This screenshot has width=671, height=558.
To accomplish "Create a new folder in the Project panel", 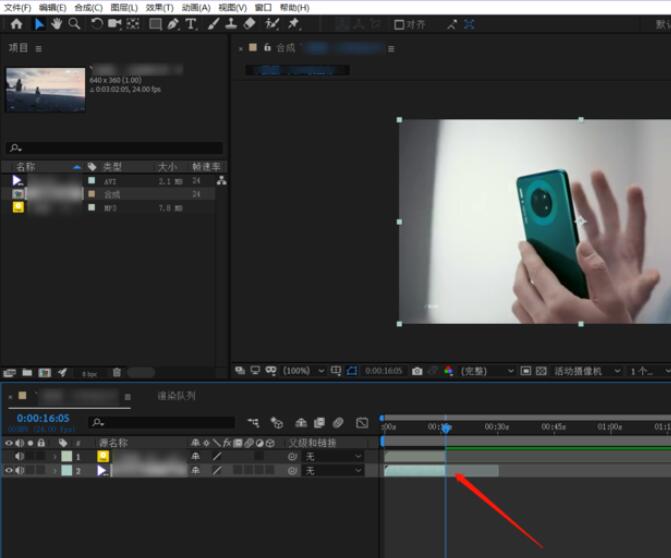I will (x=27, y=373).
